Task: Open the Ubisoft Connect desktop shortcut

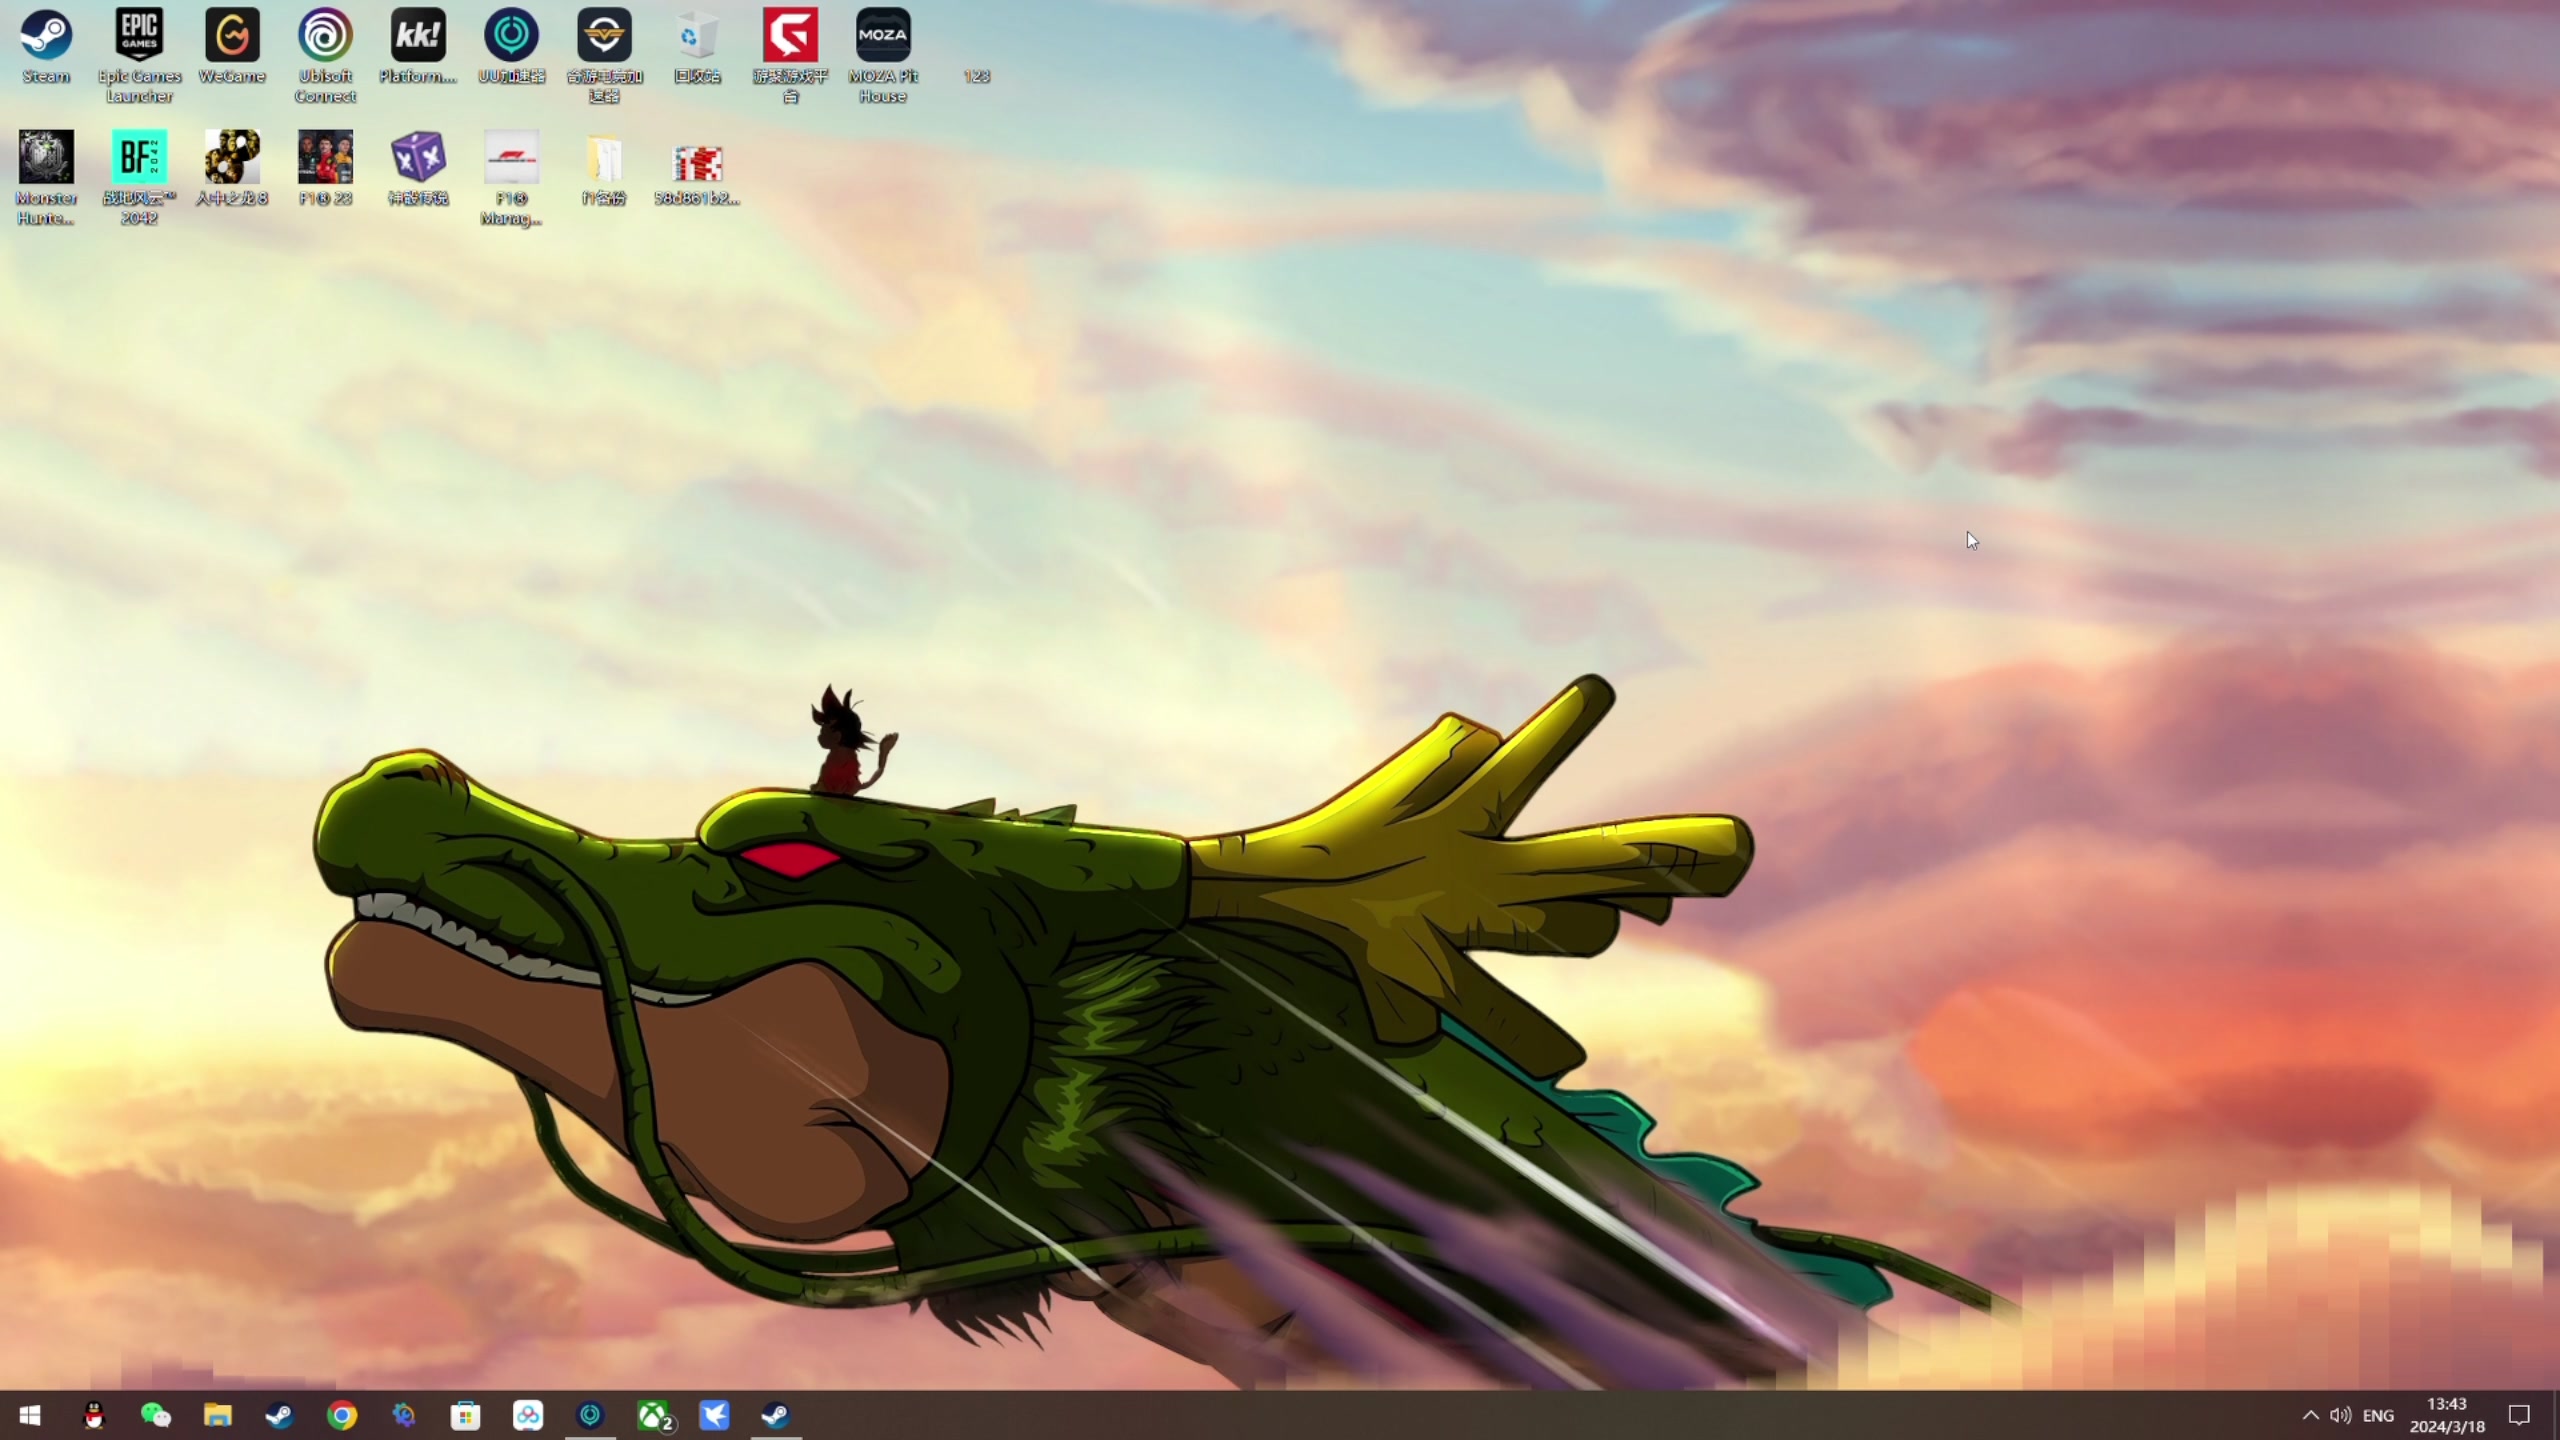Action: [x=325, y=37]
